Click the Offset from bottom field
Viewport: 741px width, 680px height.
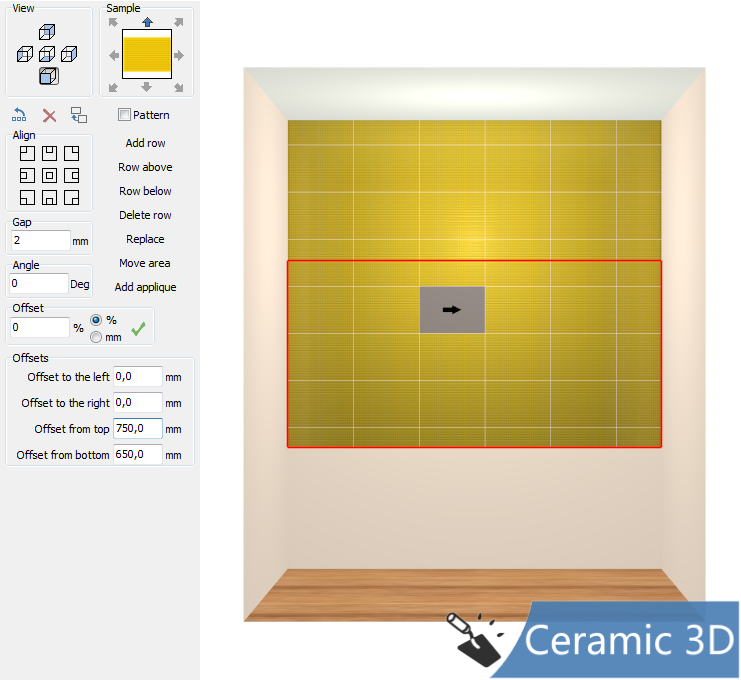[138, 455]
